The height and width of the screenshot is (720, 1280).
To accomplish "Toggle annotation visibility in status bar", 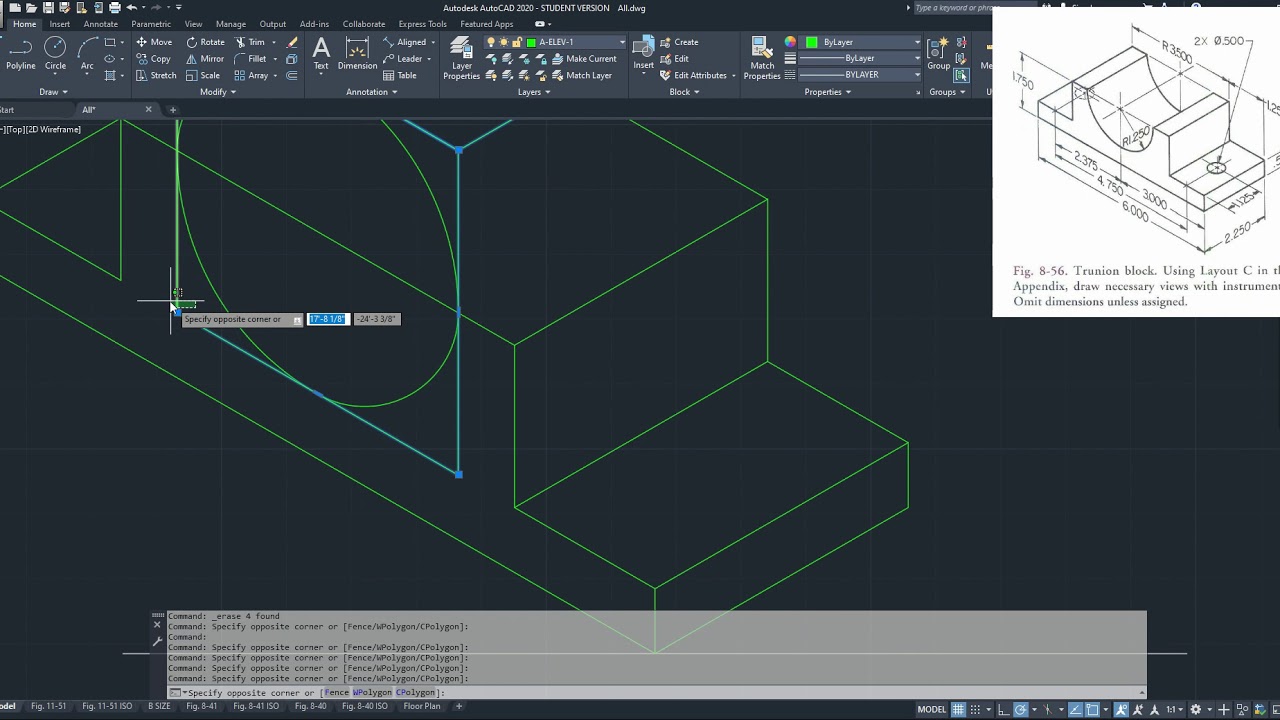I will point(1121,709).
